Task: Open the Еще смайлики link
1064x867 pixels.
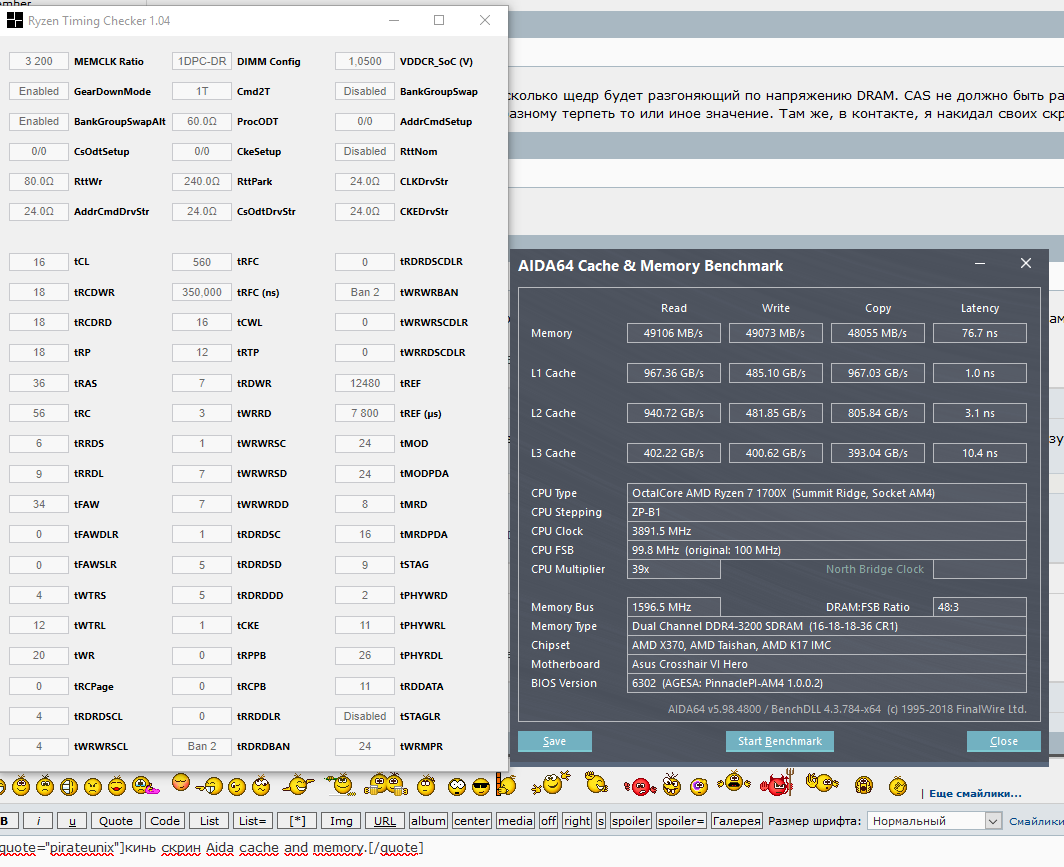Action: [x=974, y=793]
